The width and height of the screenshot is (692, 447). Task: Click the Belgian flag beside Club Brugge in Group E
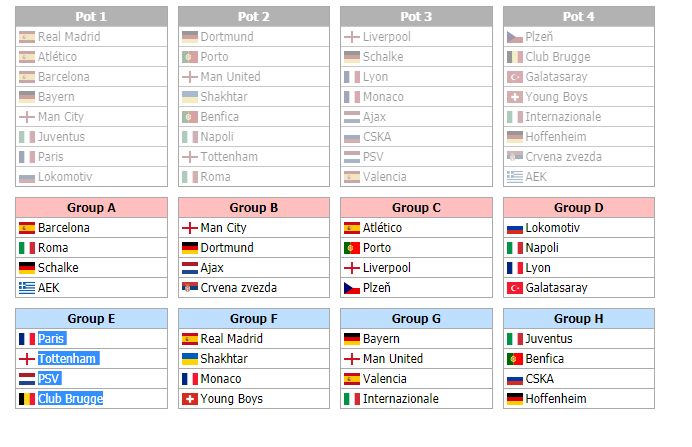[26, 399]
